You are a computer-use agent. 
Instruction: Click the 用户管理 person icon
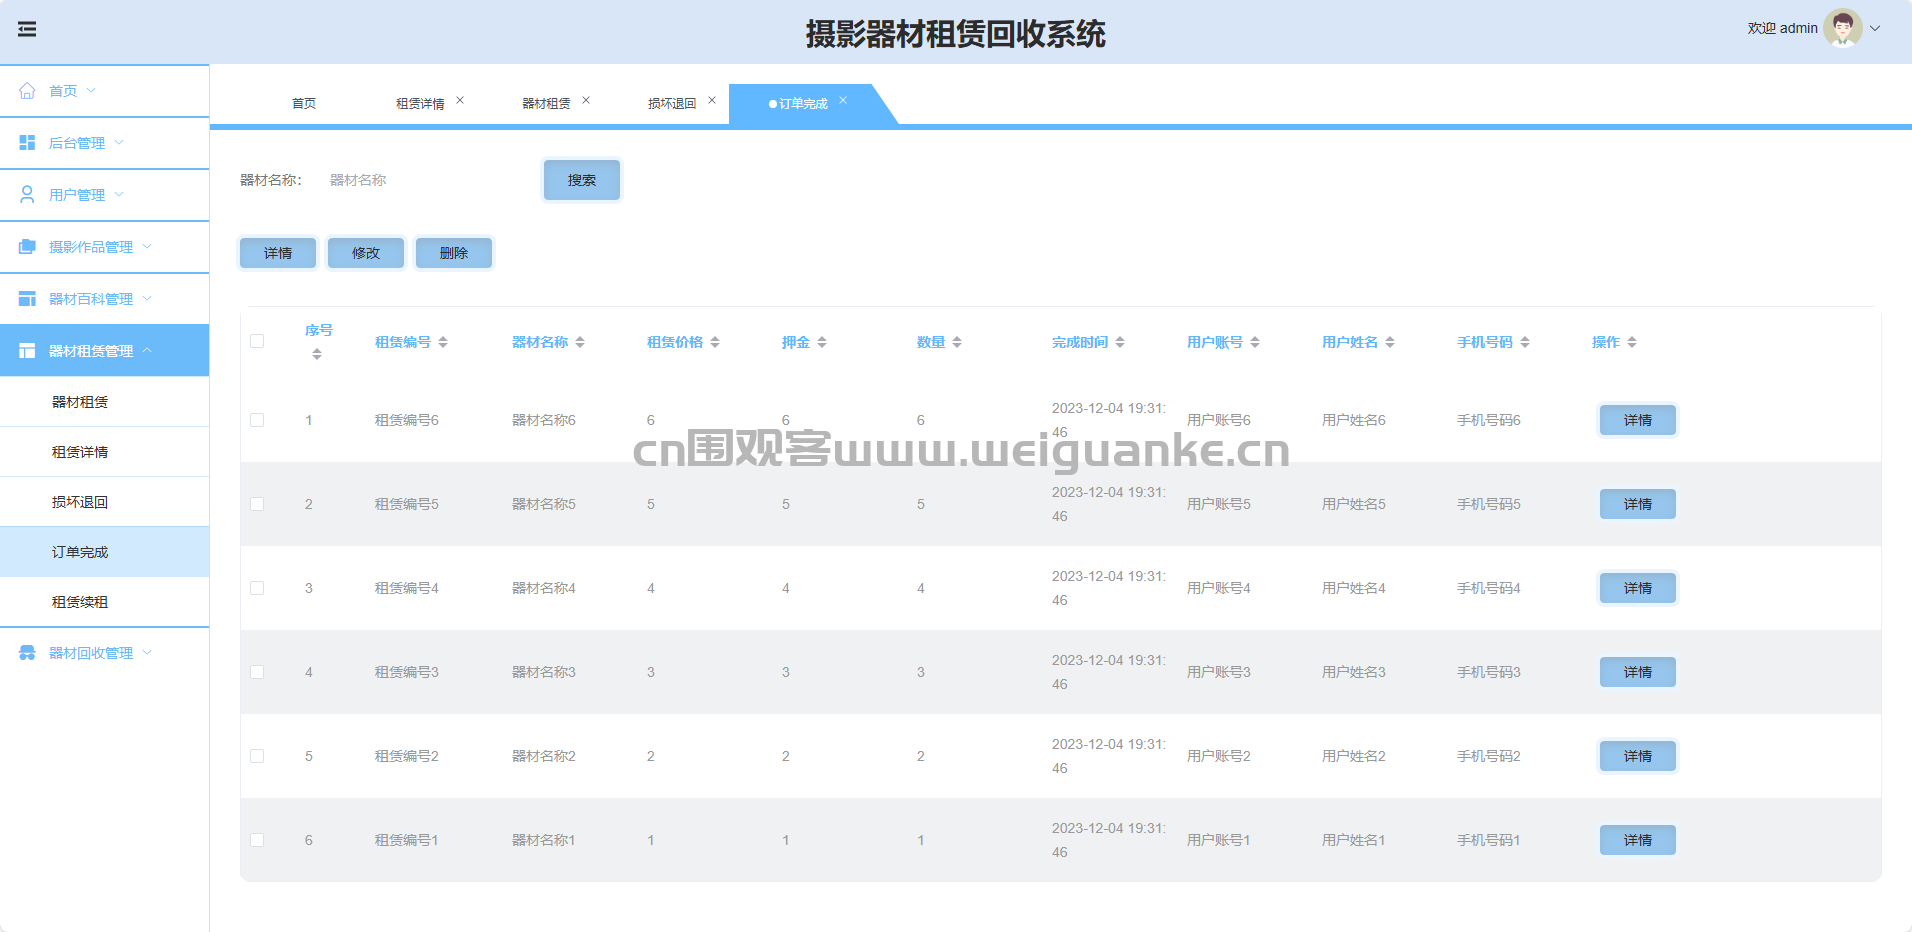pos(27,195)
